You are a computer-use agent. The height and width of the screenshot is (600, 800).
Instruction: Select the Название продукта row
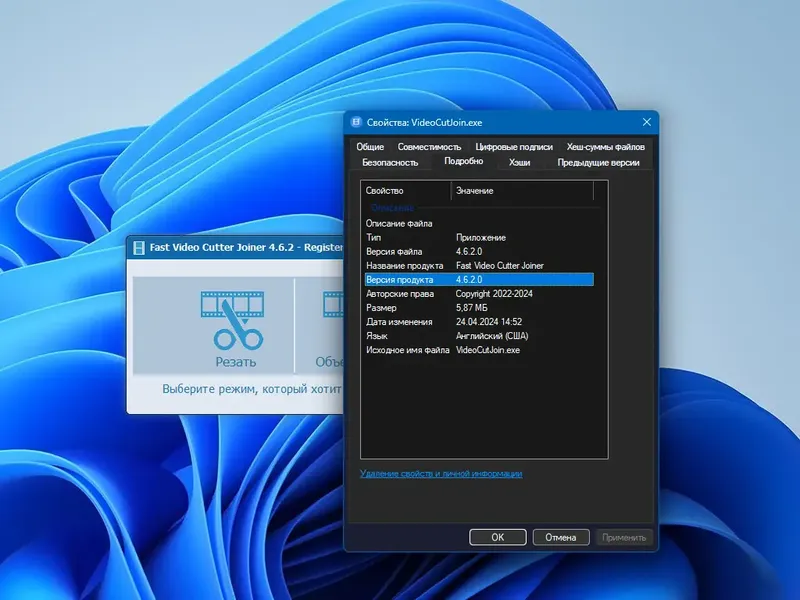479,265
